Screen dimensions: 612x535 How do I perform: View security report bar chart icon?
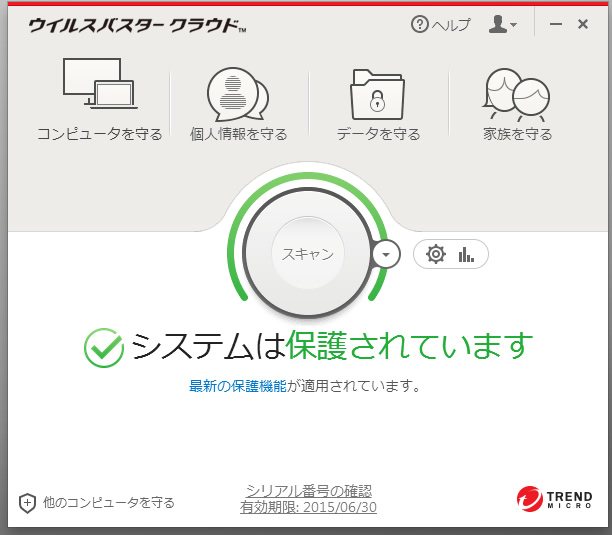[x=466, y=254]
